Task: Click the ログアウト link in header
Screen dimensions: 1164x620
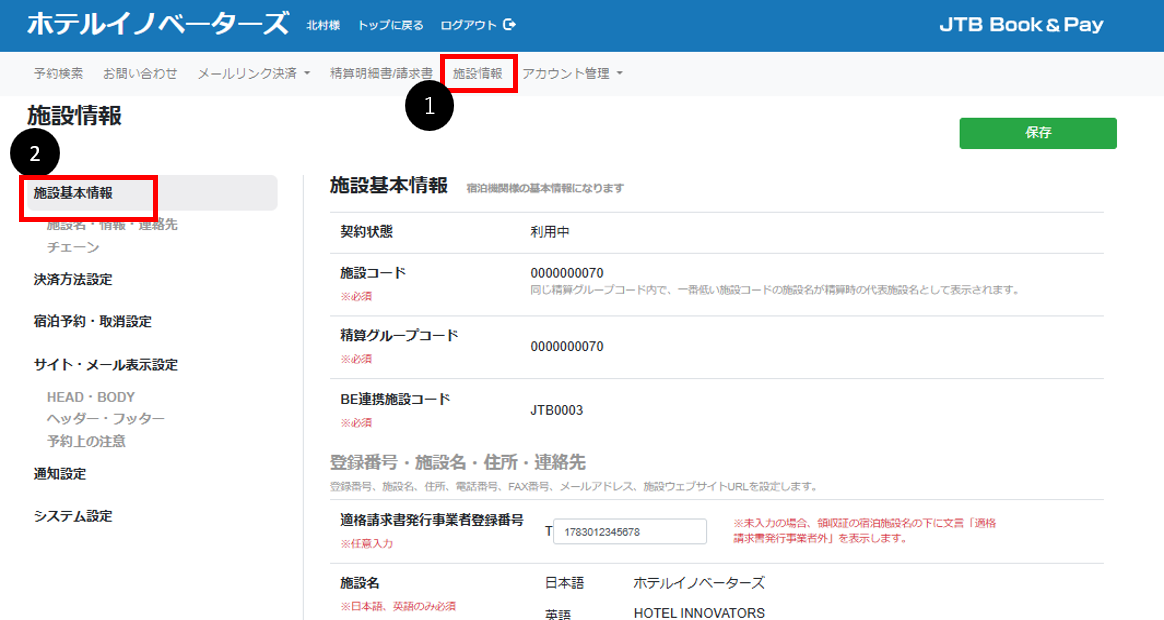Action: pyautogui.click(x=468, y=25)
